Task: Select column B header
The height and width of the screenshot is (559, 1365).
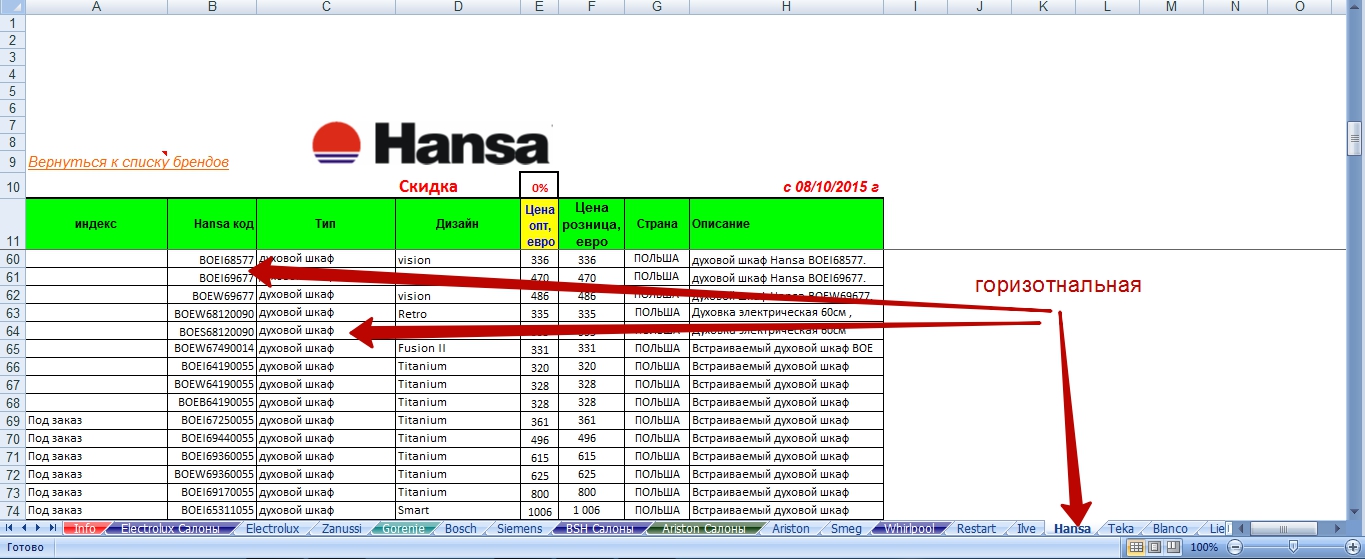Action: [x=212, y=7]
